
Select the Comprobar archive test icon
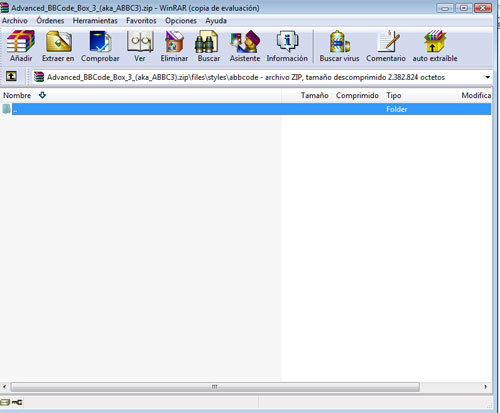click(x=100, y=41)
